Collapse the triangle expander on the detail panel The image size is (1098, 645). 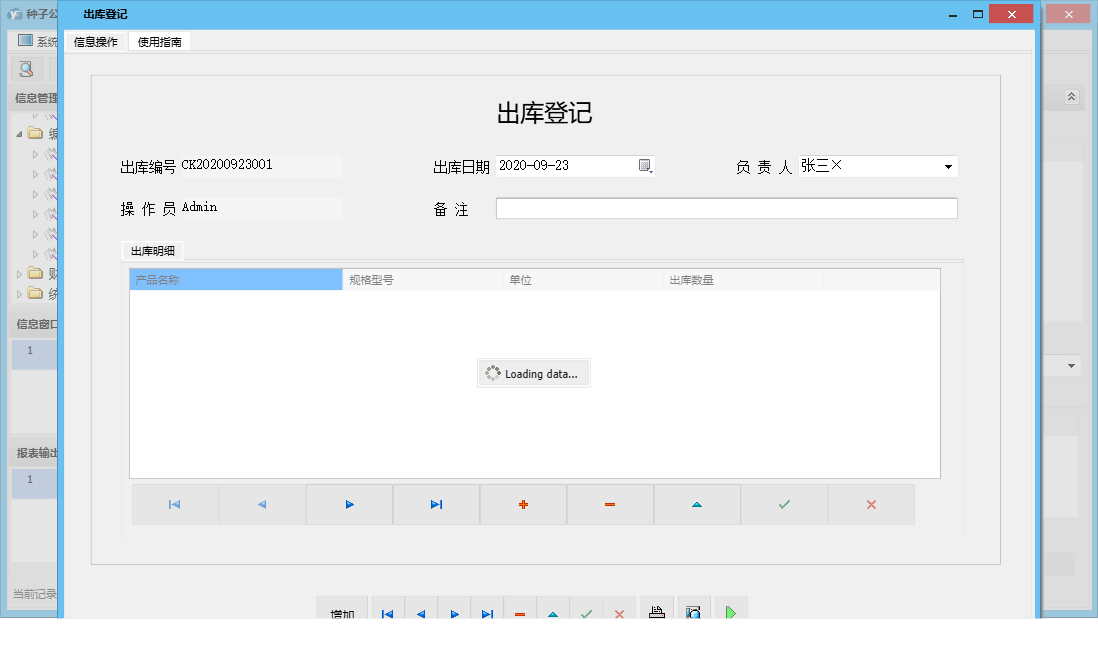[x=697, y=504]
